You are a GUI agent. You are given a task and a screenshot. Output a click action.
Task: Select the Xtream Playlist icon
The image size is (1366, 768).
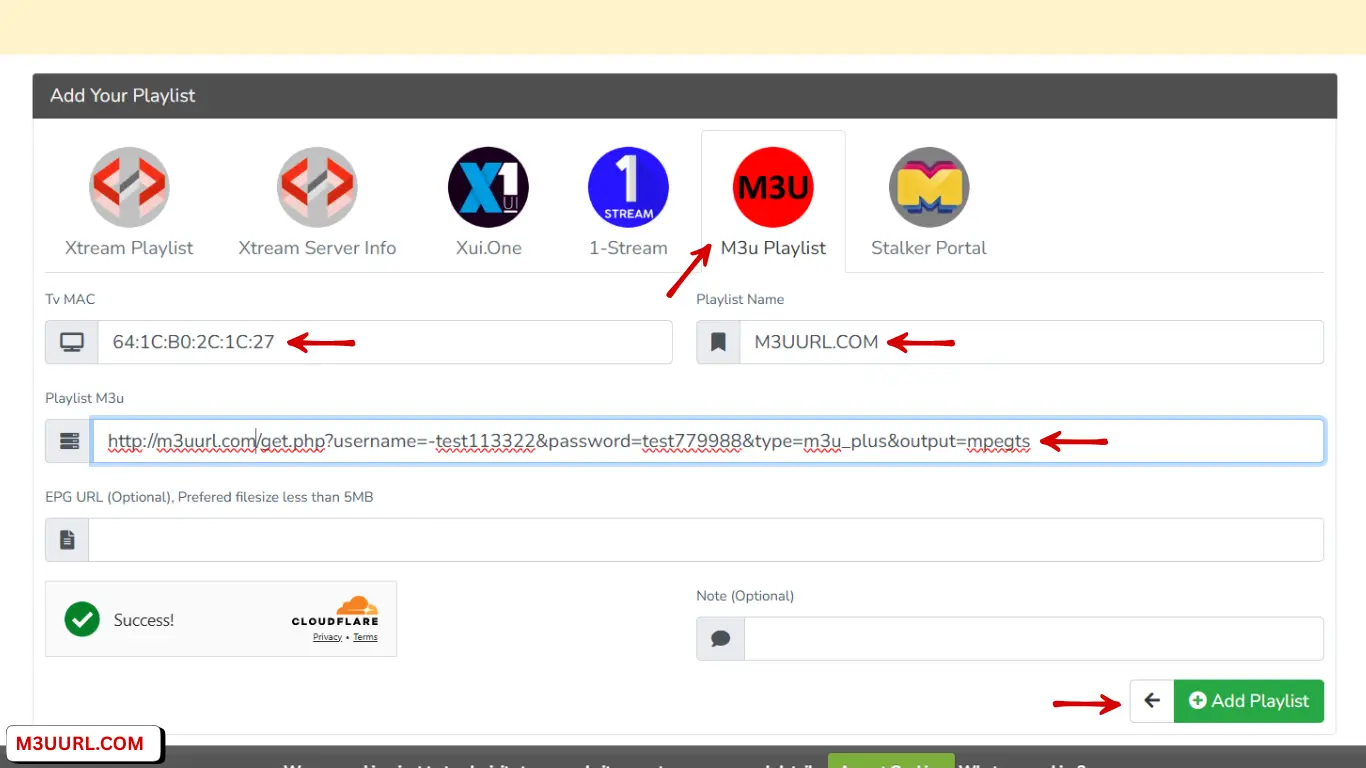[129, 187]
